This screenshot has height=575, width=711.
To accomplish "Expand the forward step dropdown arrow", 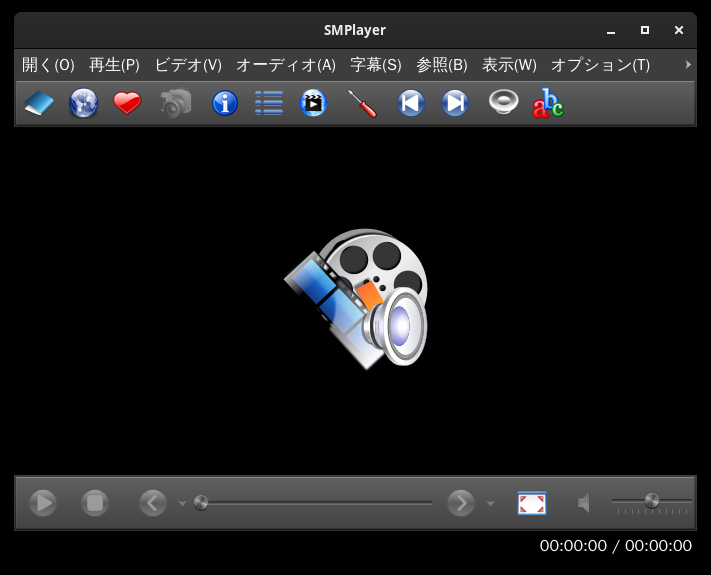I will (x=490, y=503).
